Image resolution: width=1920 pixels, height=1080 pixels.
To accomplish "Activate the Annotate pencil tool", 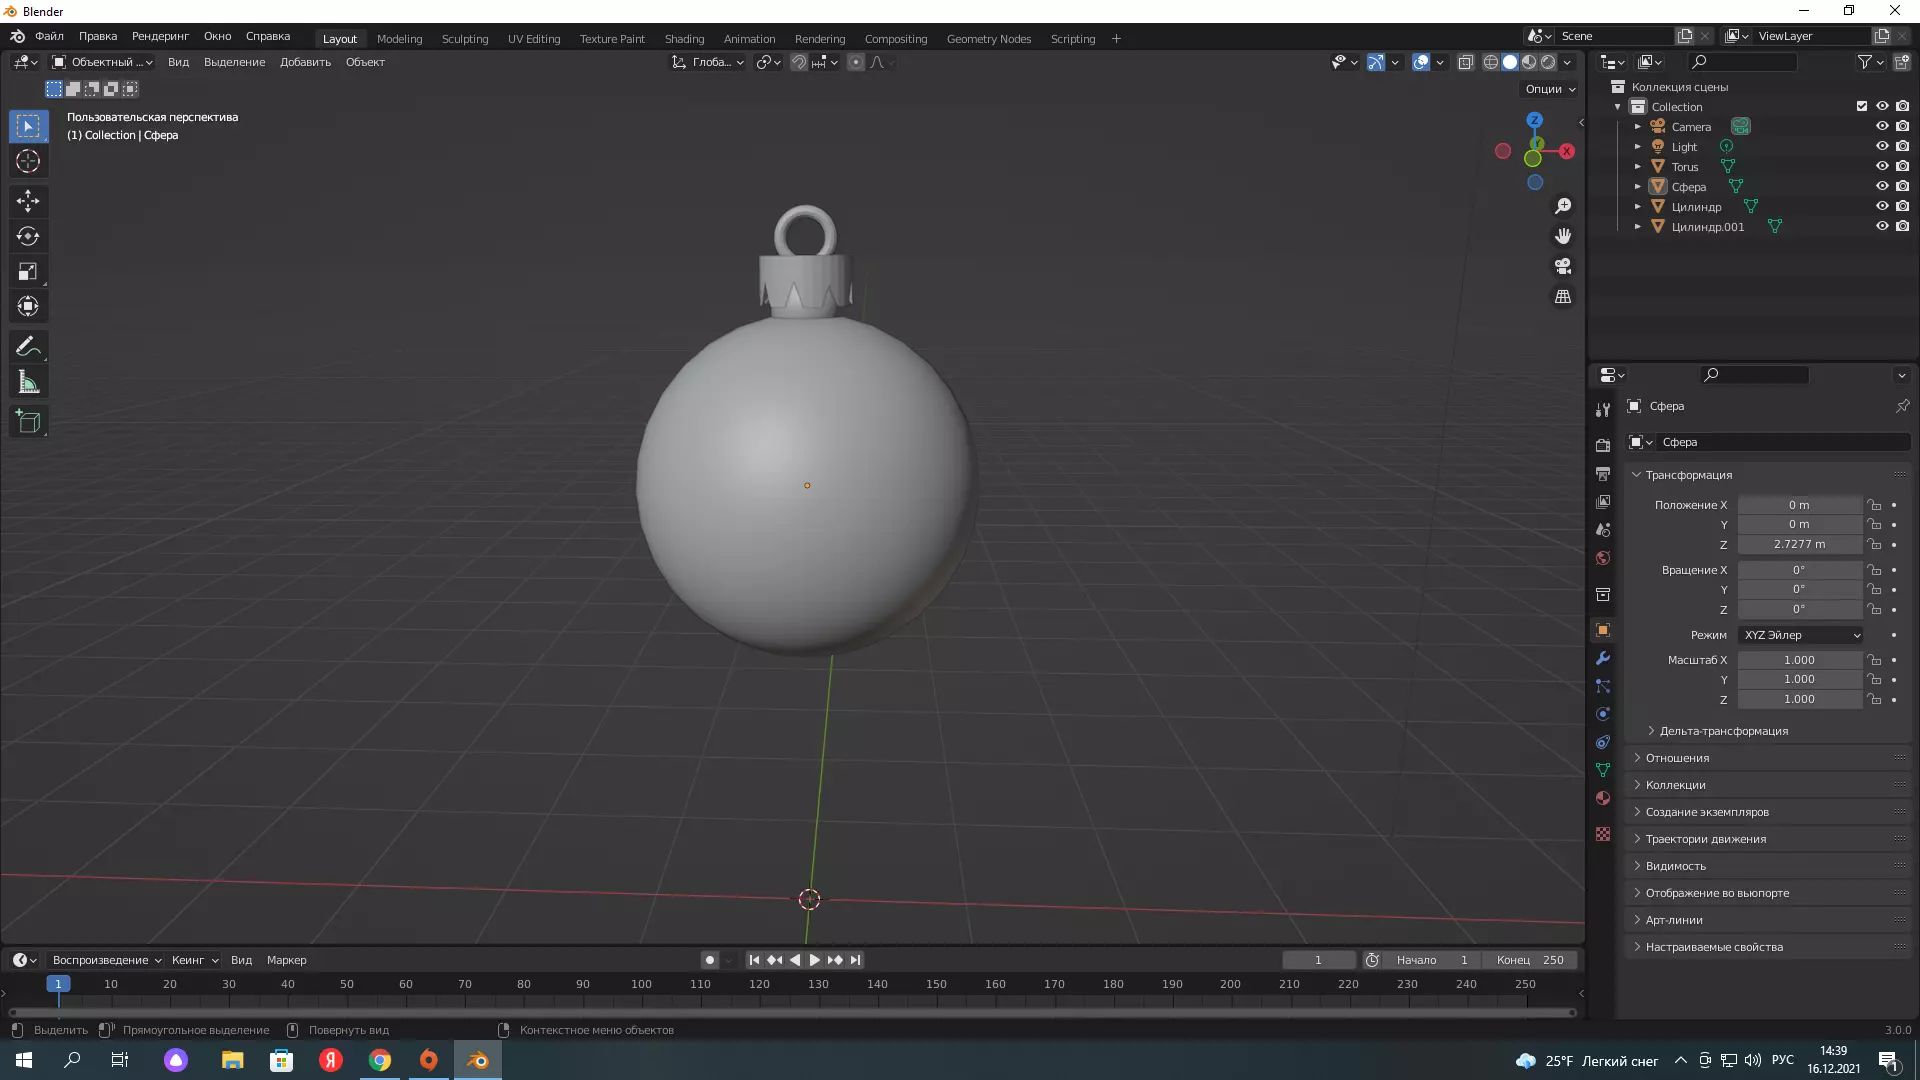I will (x=28, y=347).
